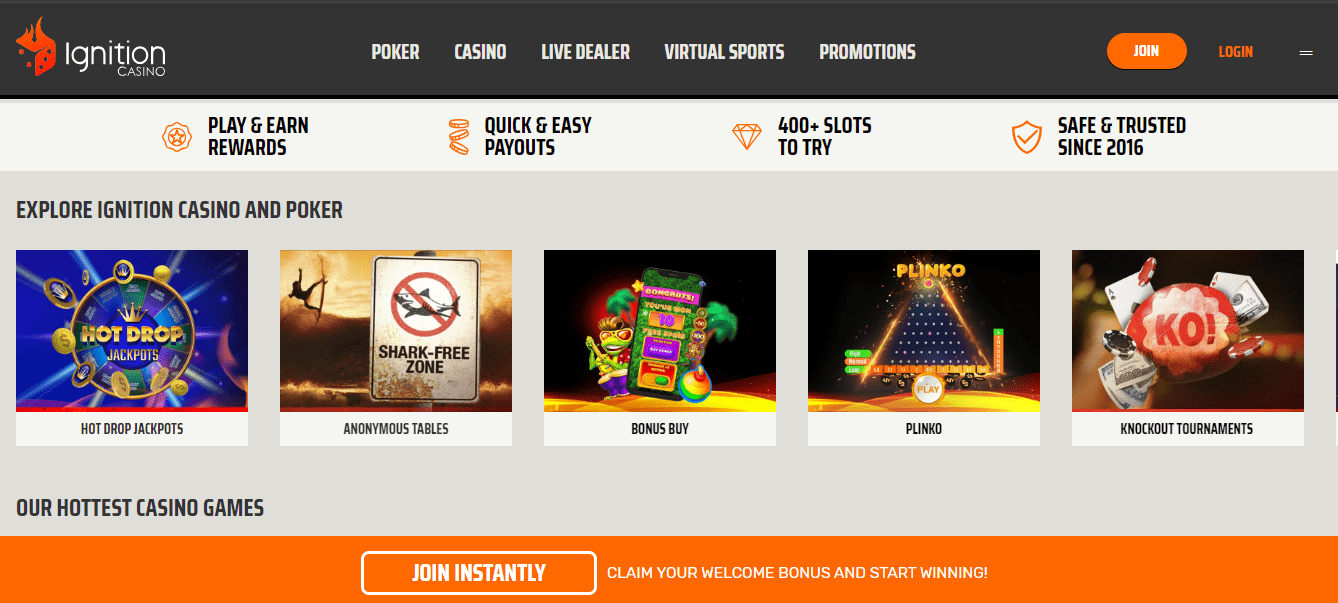Go to Live Dealer section

pyautogui.click(x=585, y=52)
